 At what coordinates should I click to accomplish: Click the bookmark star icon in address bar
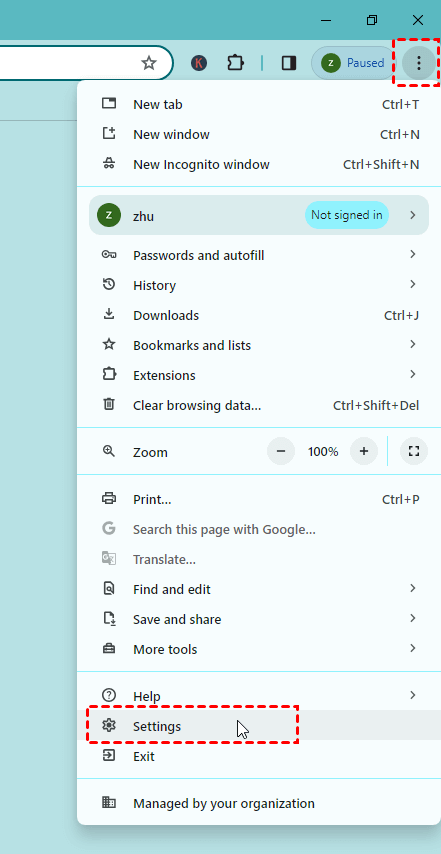(x=149, y=63)
